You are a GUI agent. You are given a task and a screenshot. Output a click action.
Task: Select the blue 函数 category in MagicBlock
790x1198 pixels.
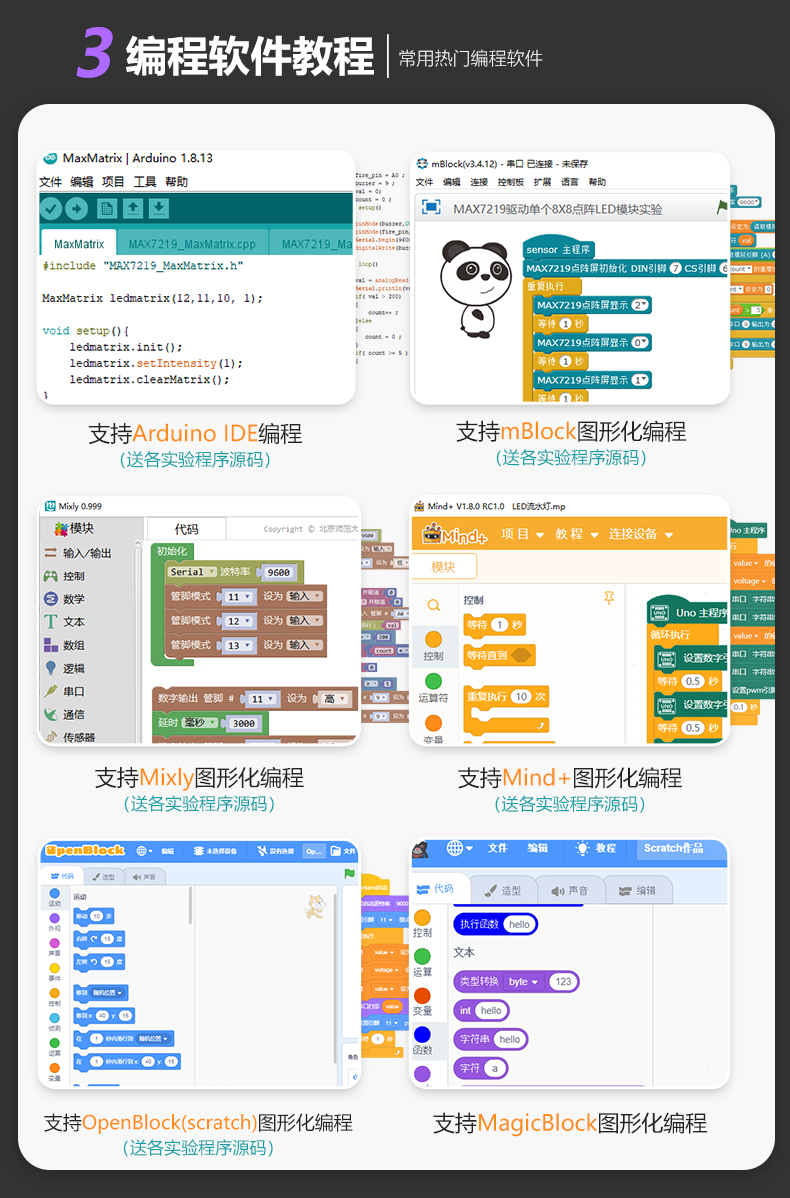(423, 1040)
